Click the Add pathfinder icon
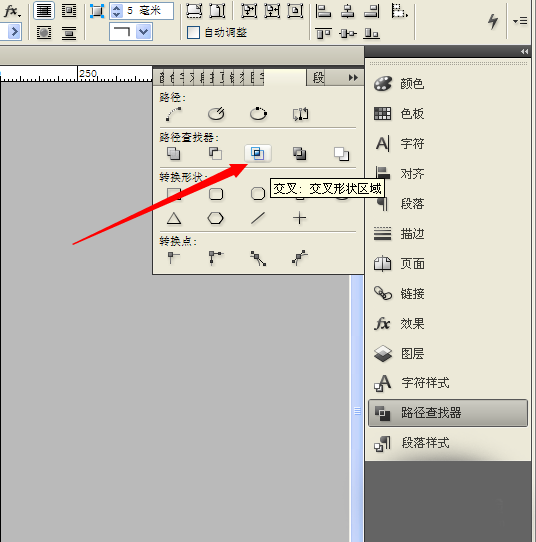Image resolution: width=536 pixels, height=542 pixels. [173, 153]
